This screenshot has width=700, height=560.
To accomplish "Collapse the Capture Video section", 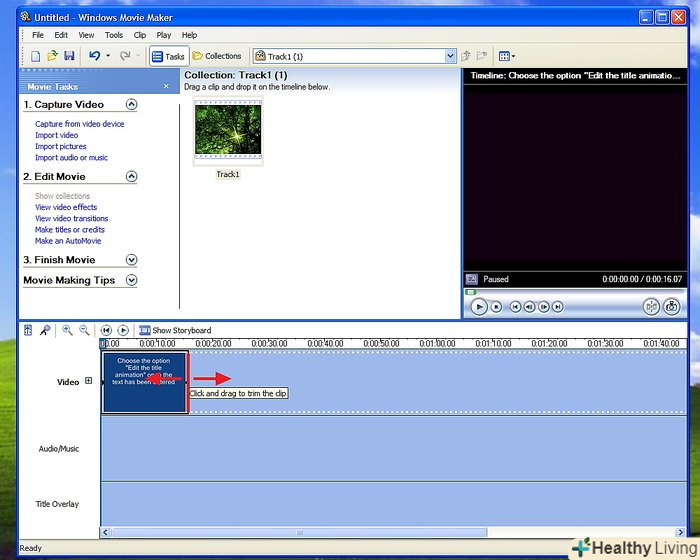I will click(131, 105).
